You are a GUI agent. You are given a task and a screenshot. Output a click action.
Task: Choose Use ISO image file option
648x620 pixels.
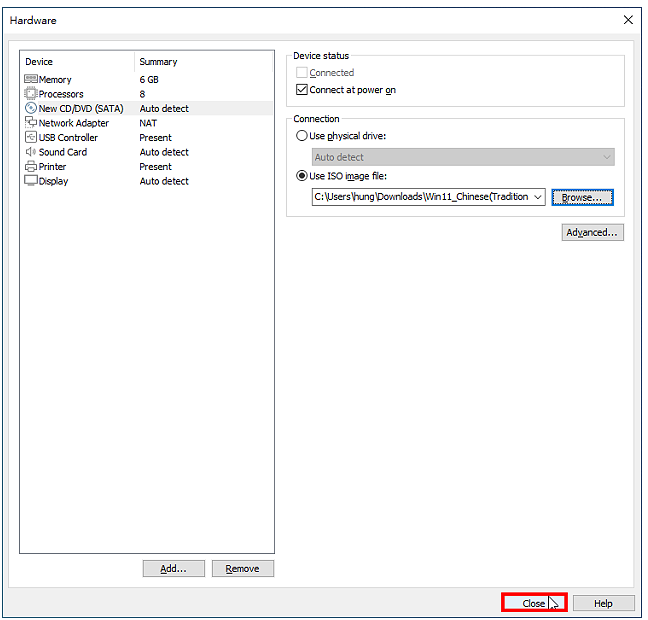(302, 176)
